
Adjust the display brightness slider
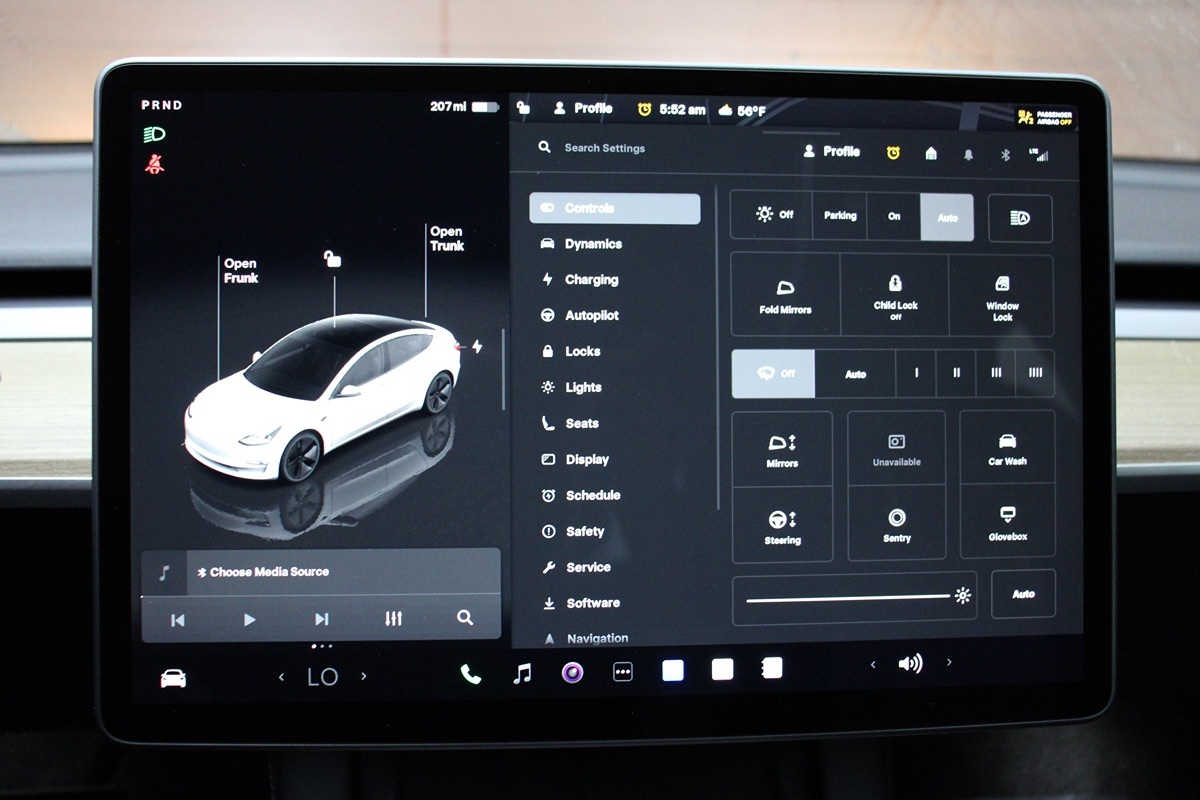click(x=850, y=598)
